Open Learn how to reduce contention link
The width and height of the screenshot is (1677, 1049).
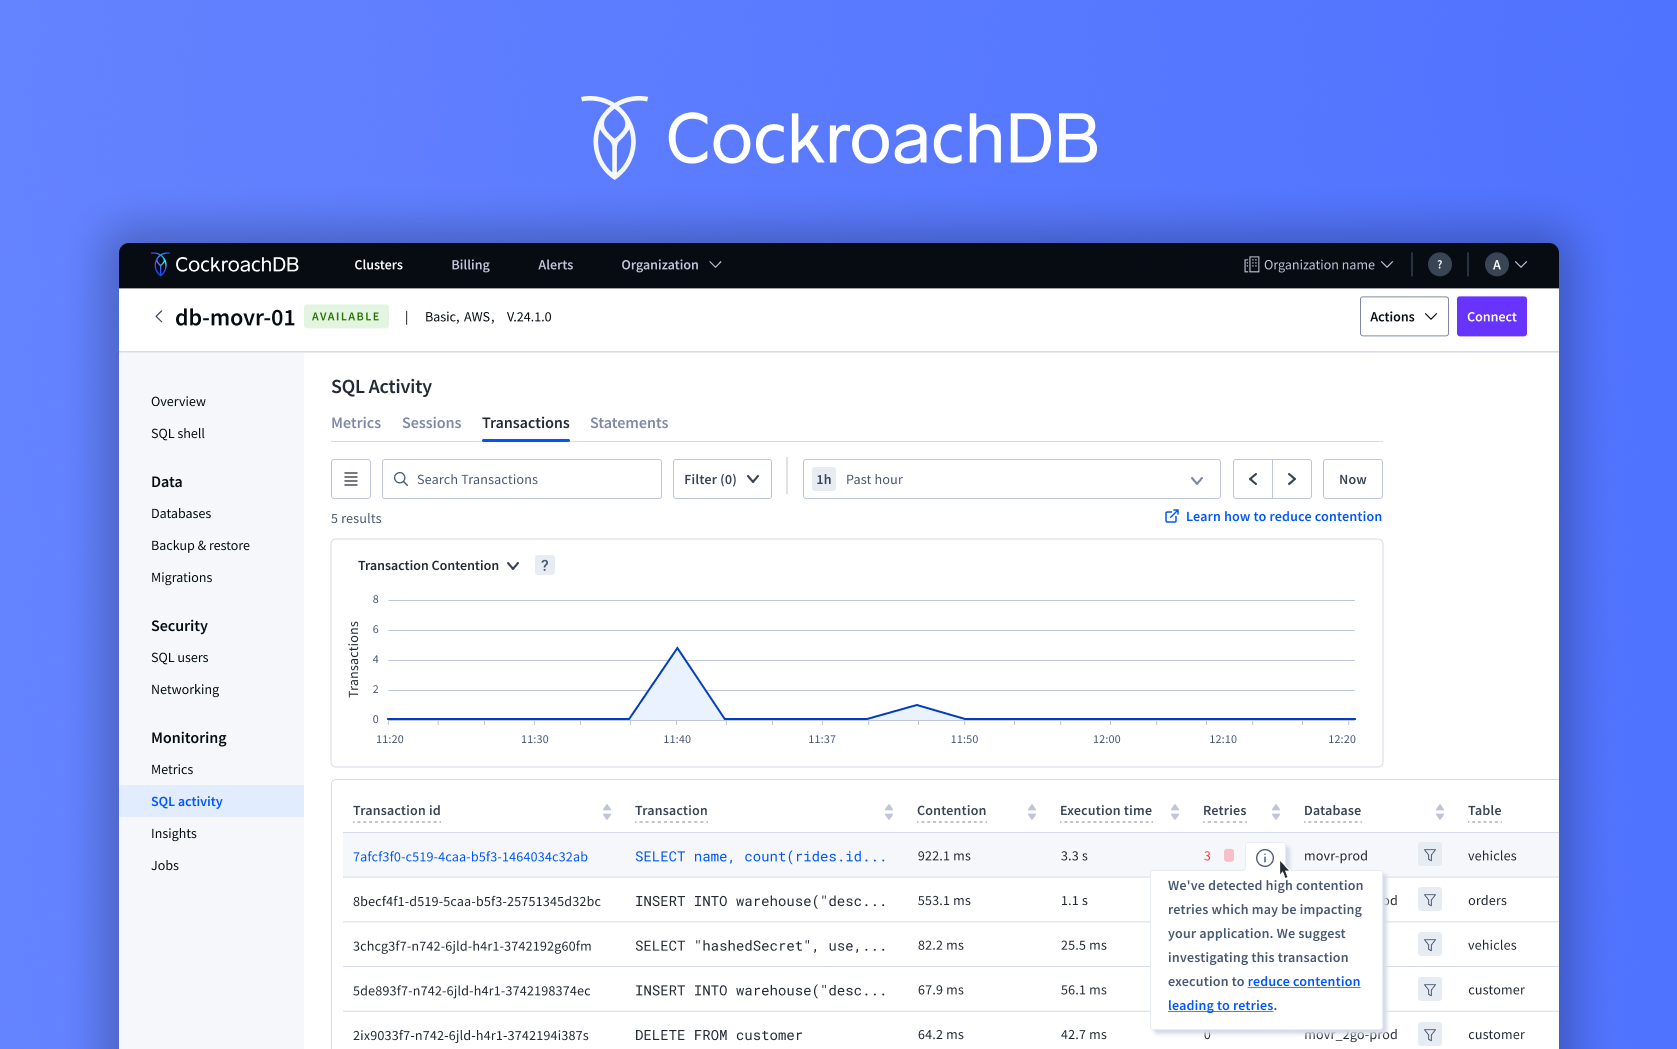pos(1283,516)
